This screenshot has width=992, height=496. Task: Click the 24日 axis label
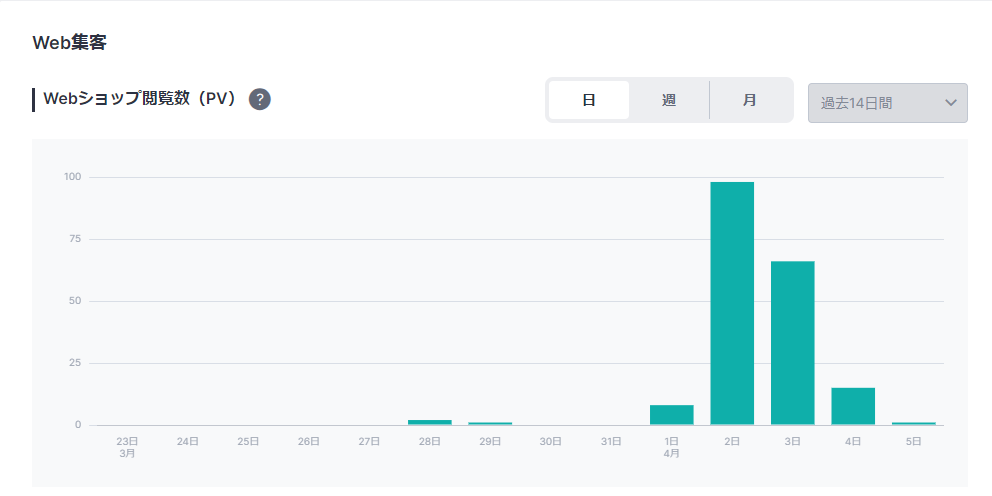point(188,442)
